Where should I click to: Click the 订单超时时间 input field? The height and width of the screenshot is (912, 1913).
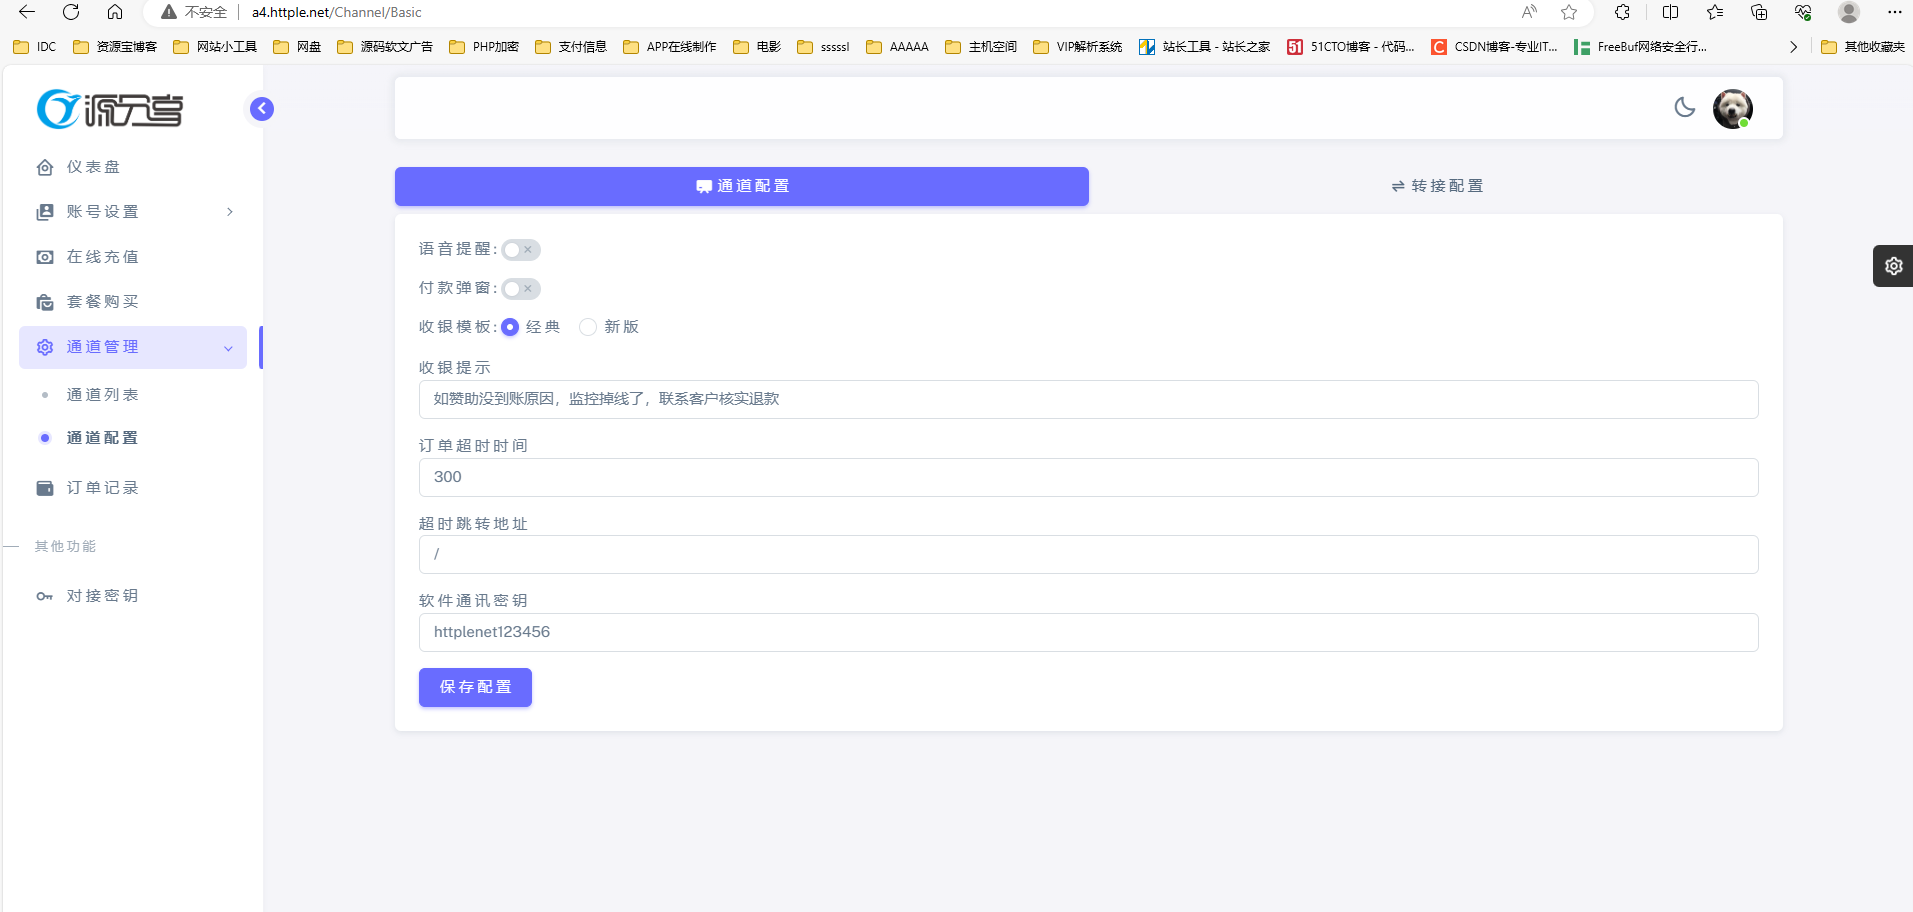tap(1088, 477)
